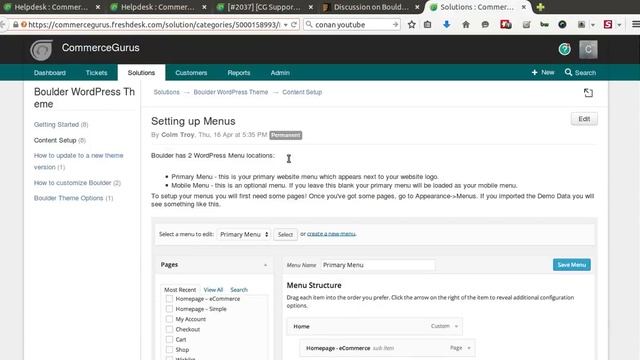Viewport: 640px width, 360px height.
Task: Open the downloads arrow icon
Action: click(447, 24)
